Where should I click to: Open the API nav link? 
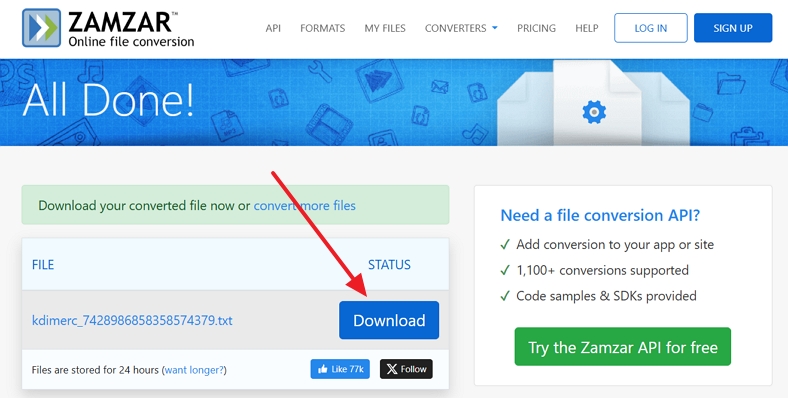[x=273, y=28]
